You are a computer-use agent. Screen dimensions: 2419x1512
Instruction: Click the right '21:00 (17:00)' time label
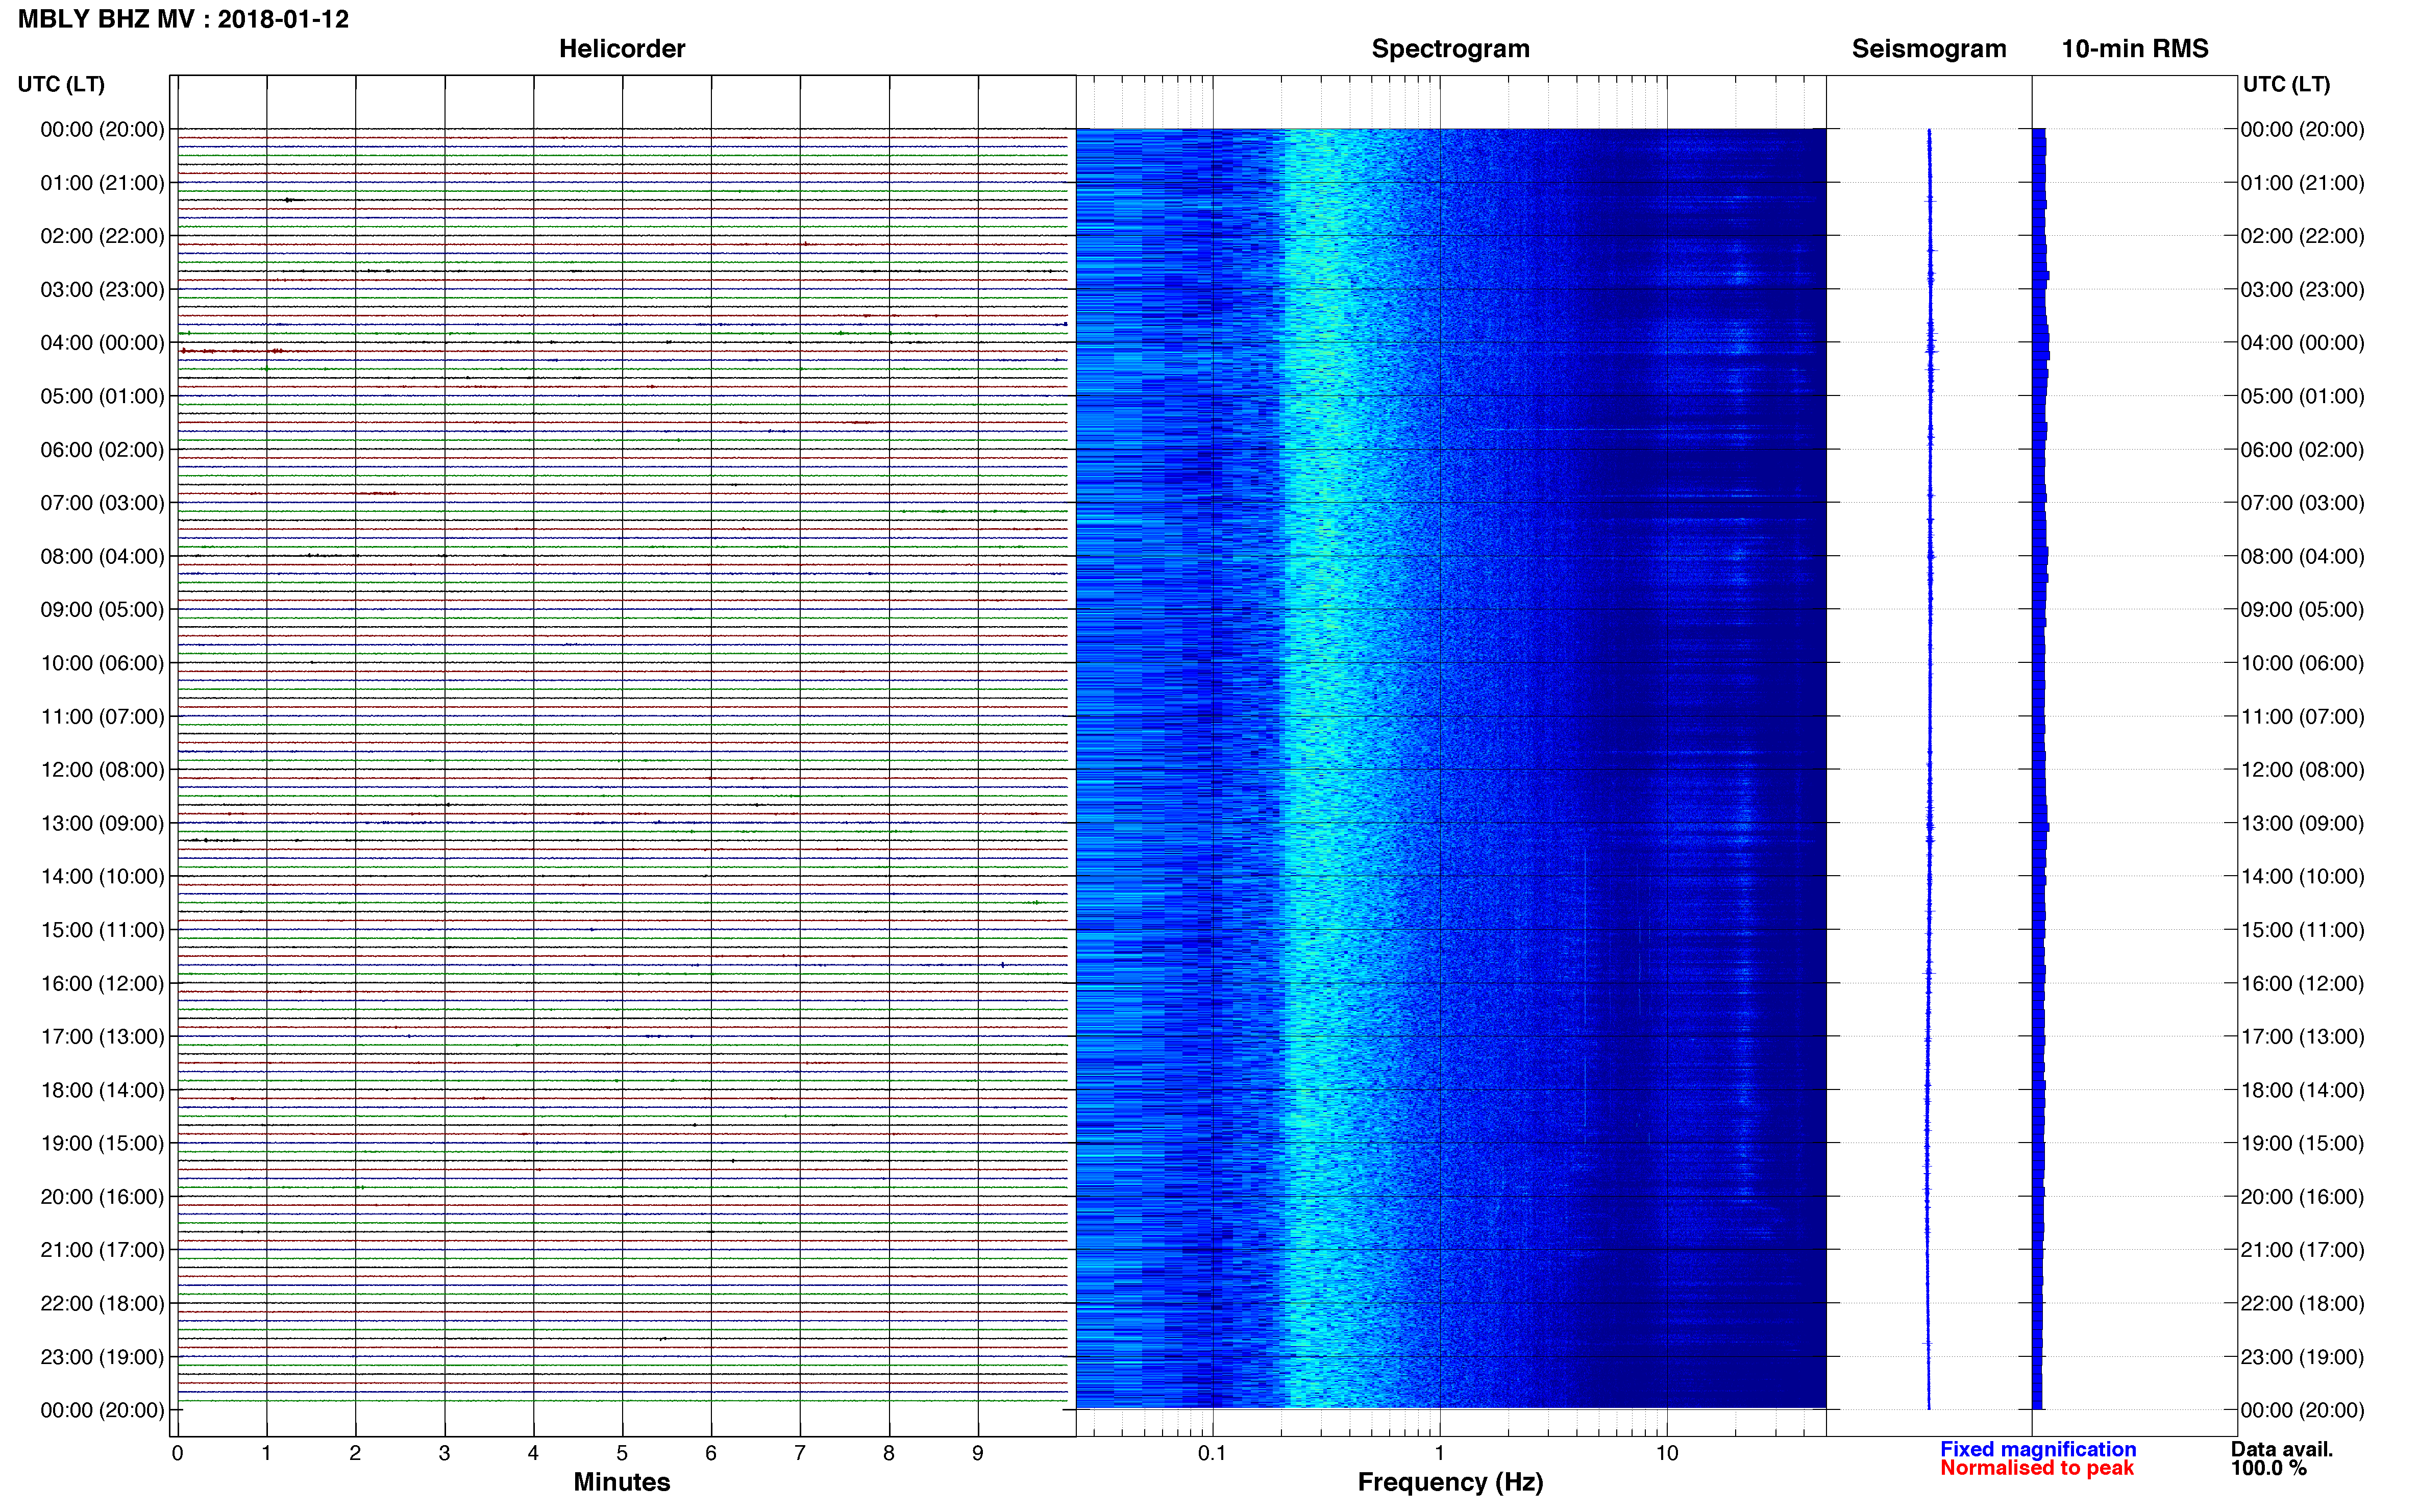(x=2302, y=1250)
